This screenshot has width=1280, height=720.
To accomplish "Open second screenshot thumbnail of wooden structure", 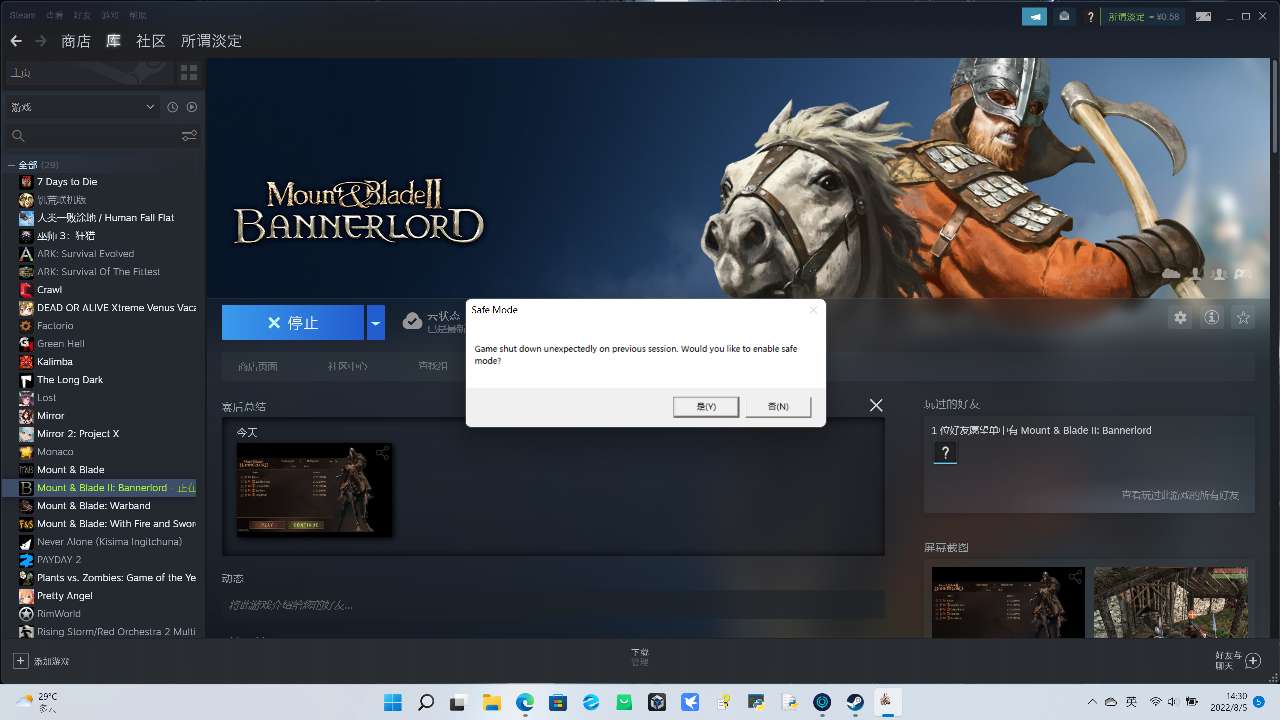I will point(1170,602).
